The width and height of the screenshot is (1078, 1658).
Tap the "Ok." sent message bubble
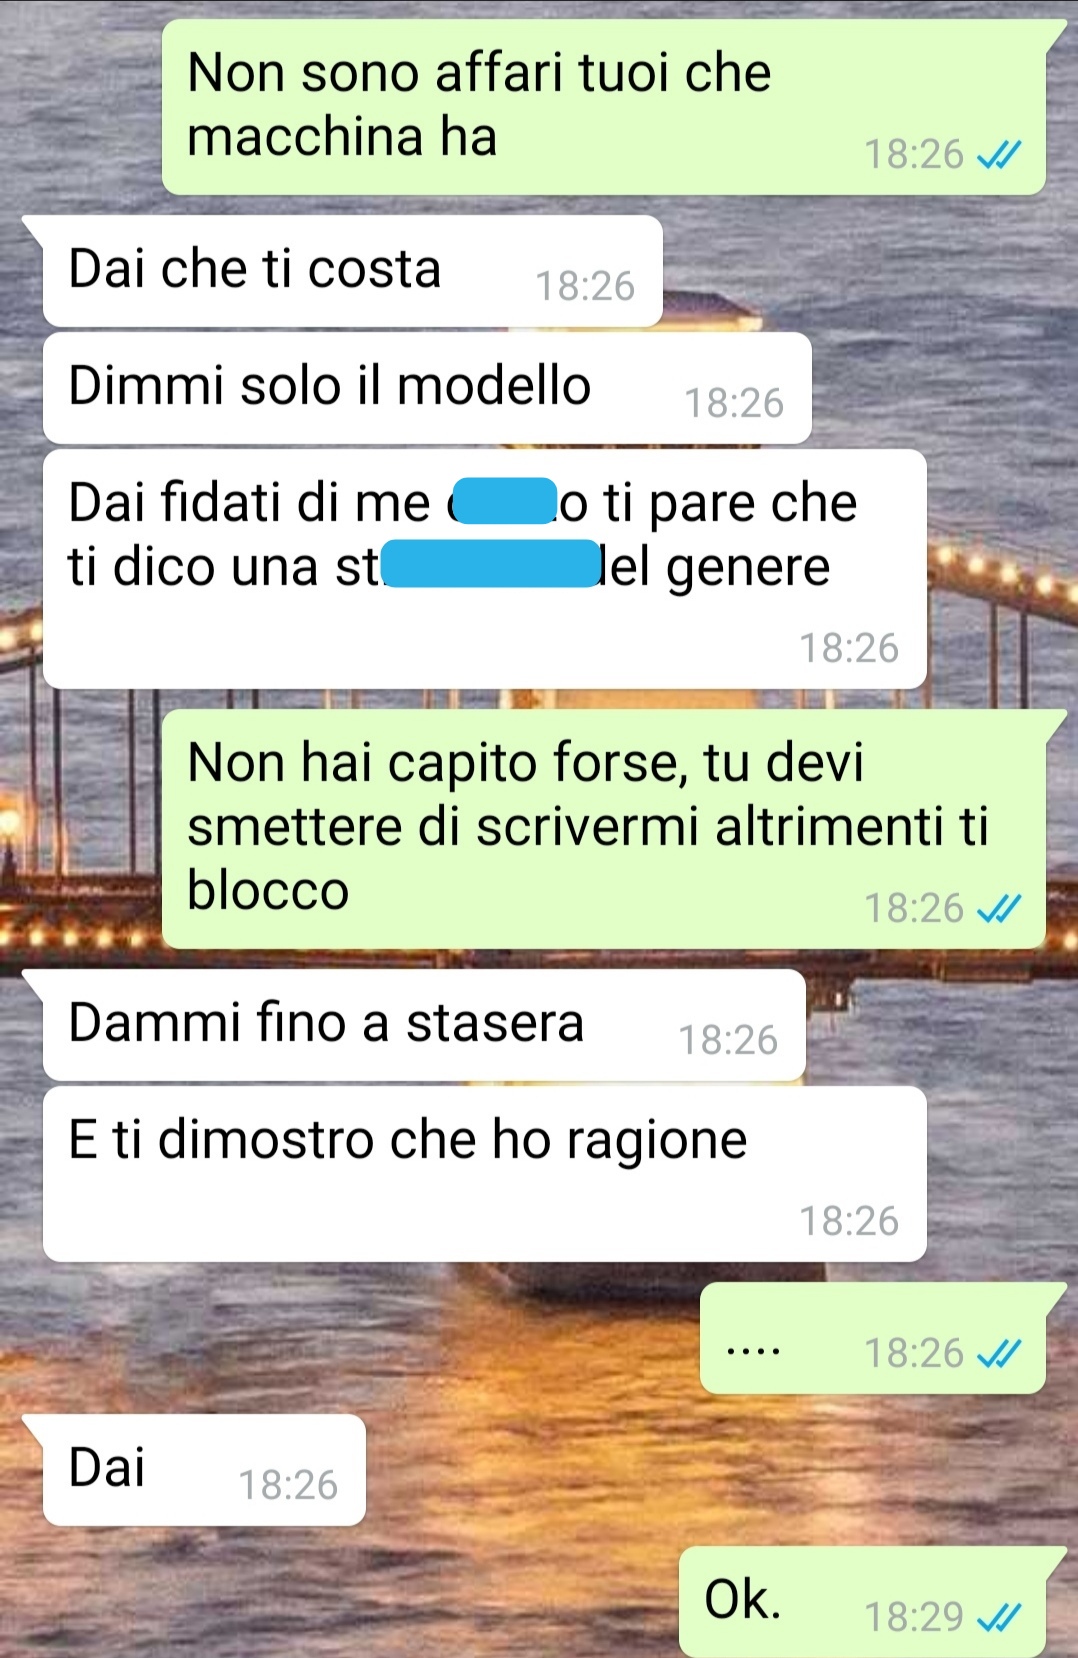pyautogui.click(x=862, y=1602)
